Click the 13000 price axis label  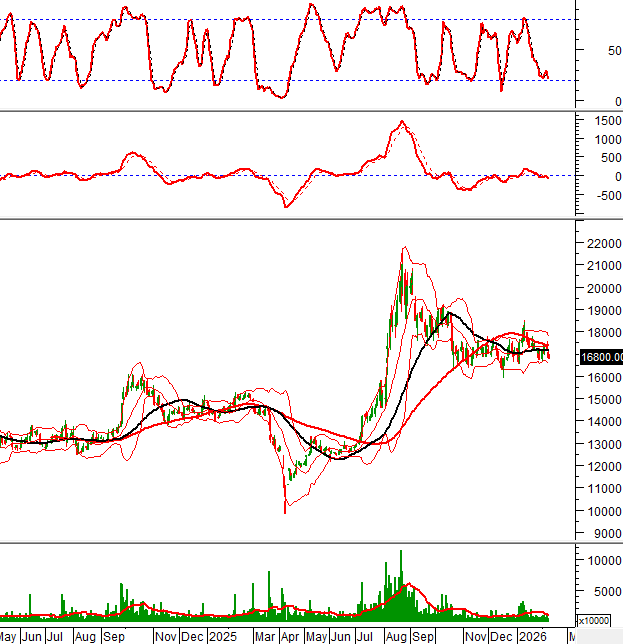[604, 445]
